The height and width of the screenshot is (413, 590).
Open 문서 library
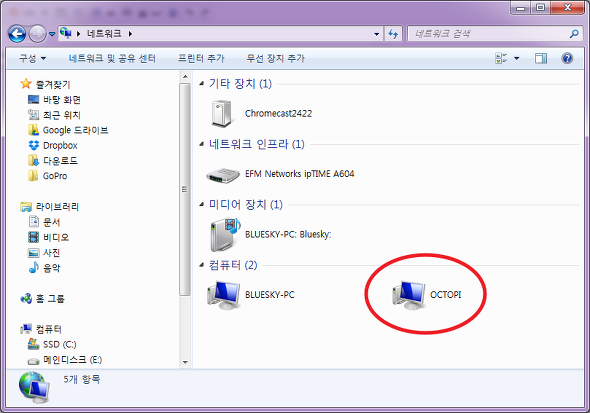pyautogui.click(x=52, y=222)
